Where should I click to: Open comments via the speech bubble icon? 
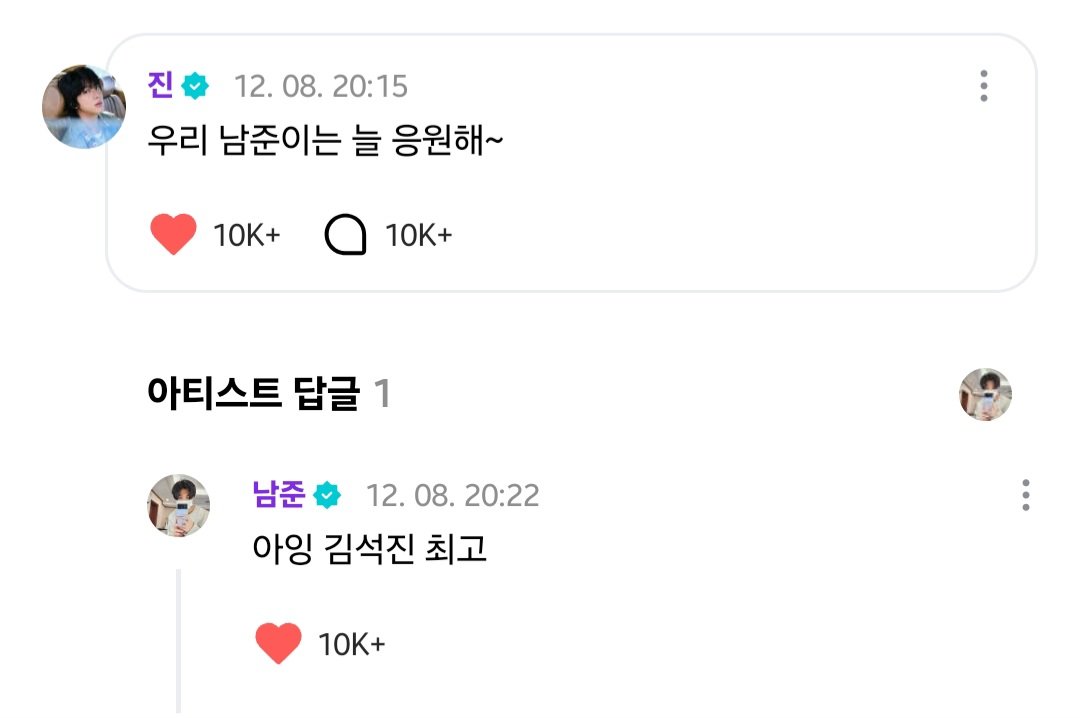point(346,235)
